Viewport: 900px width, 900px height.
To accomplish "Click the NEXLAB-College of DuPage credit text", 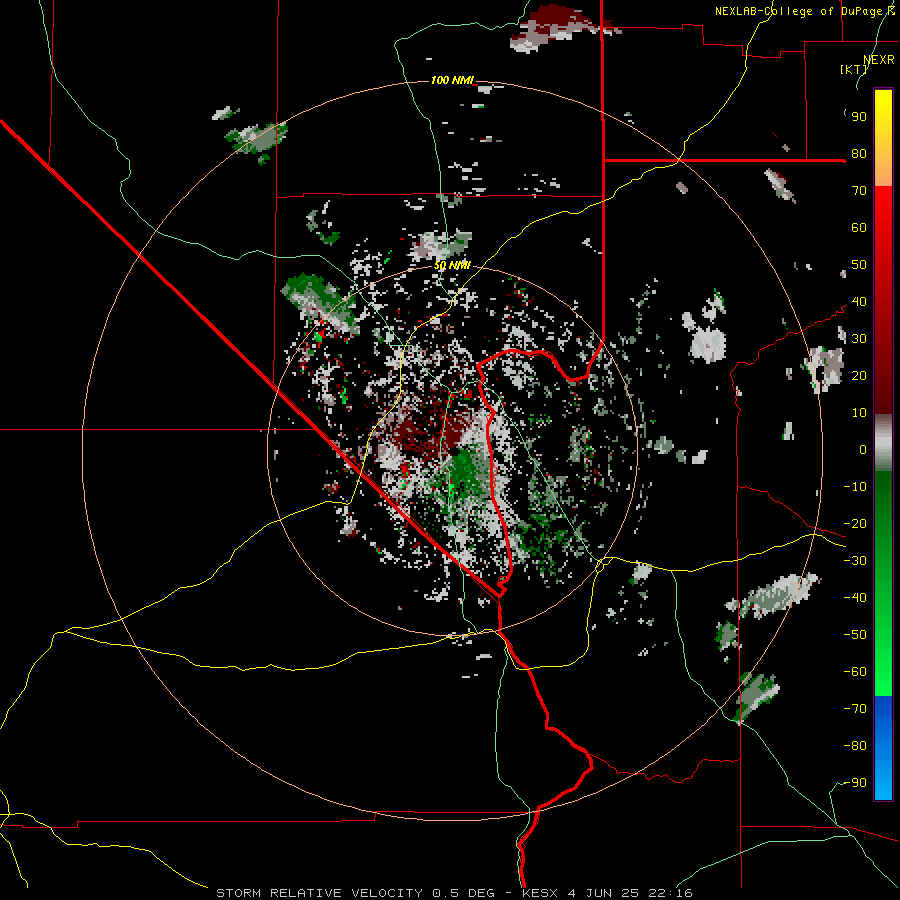I will click(x=805, y=11).
